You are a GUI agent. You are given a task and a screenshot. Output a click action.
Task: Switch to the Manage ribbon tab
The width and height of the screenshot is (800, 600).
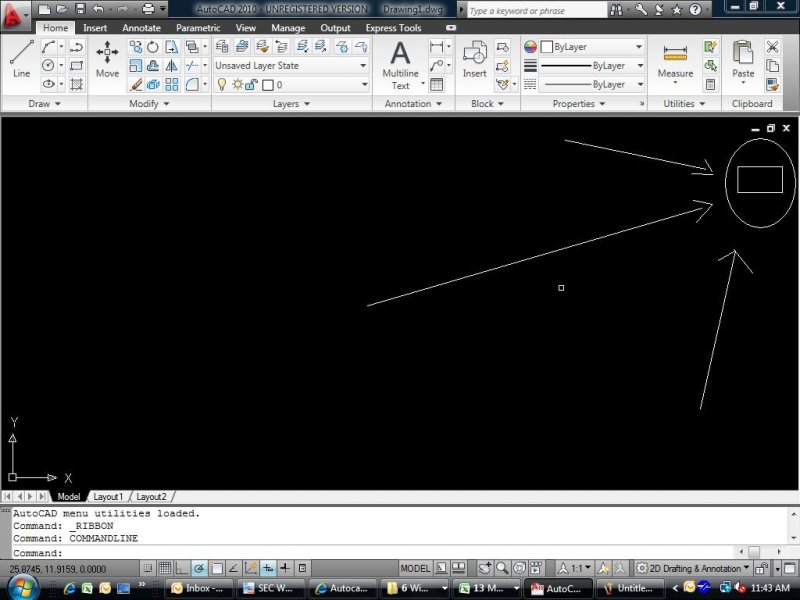tap(288, 28)
